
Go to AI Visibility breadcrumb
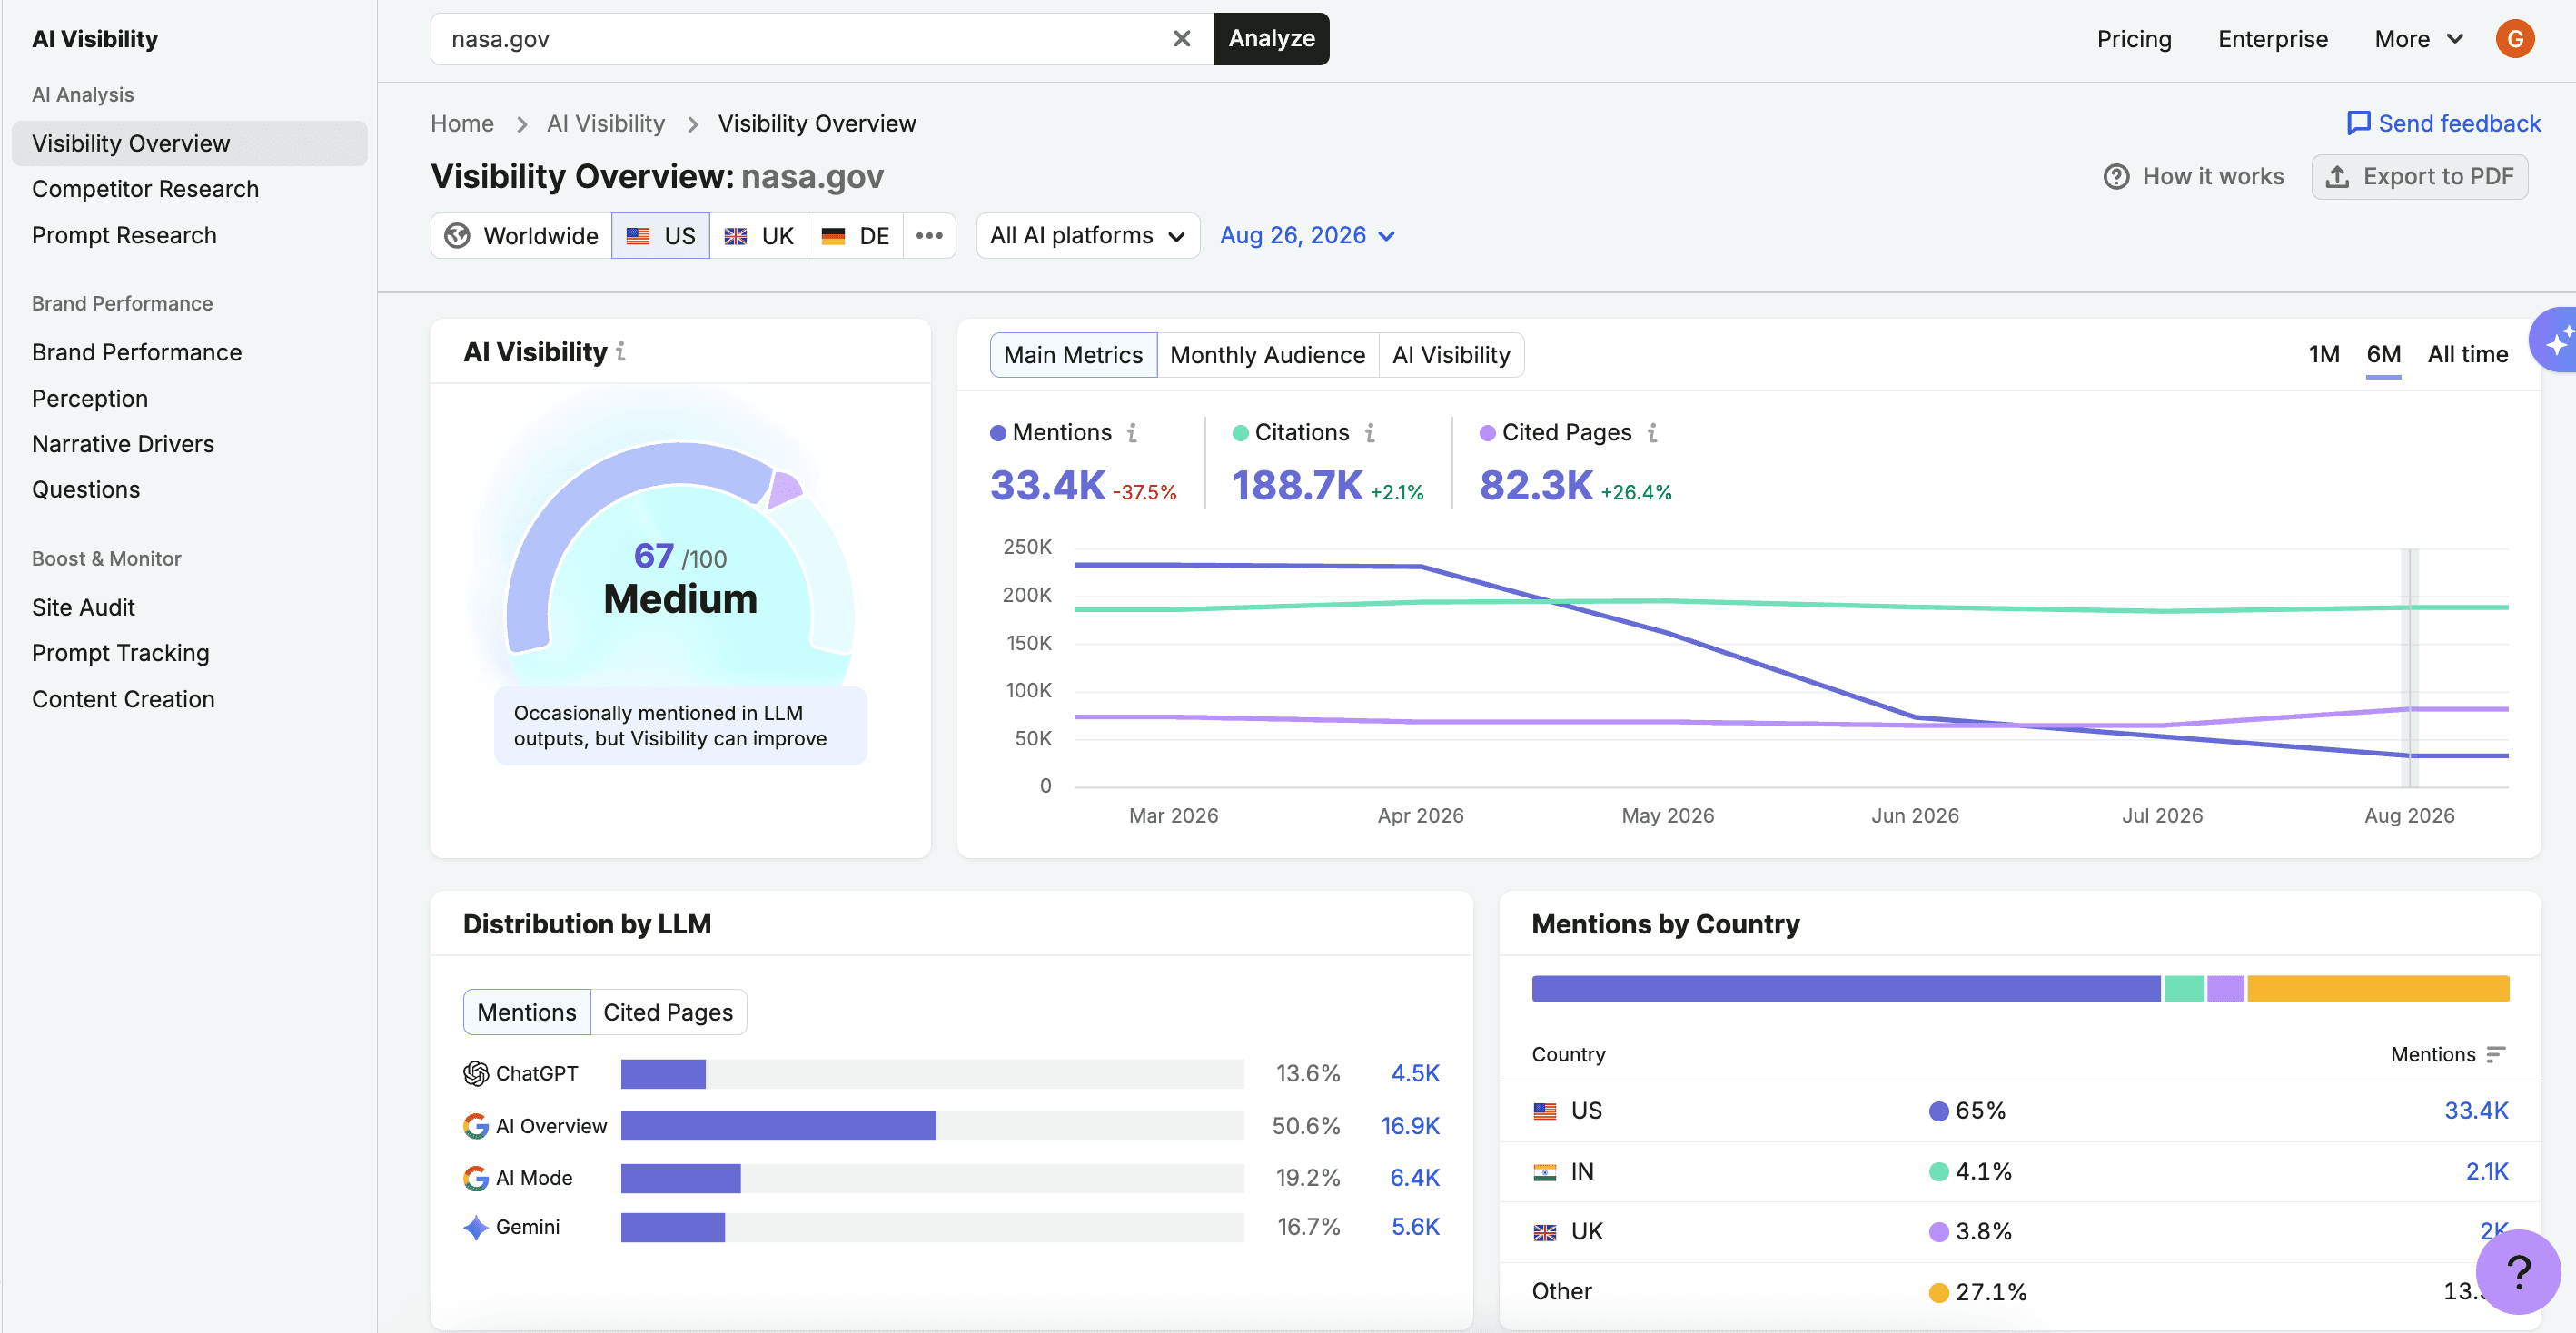(x=605, y=123)
